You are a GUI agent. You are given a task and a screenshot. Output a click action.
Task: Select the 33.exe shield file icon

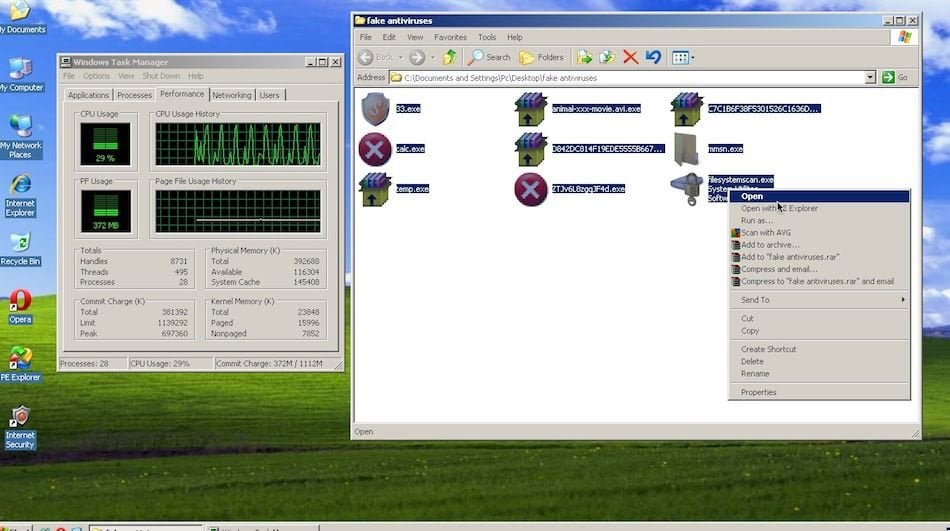click(x=374, y=108)
